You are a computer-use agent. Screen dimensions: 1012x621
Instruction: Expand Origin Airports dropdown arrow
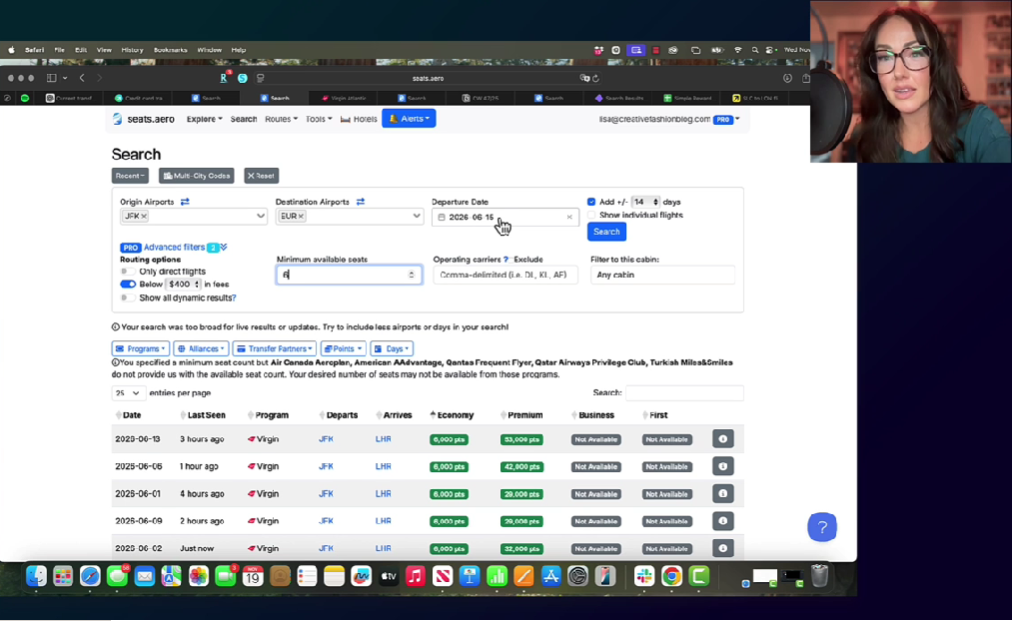coord(260,216)
